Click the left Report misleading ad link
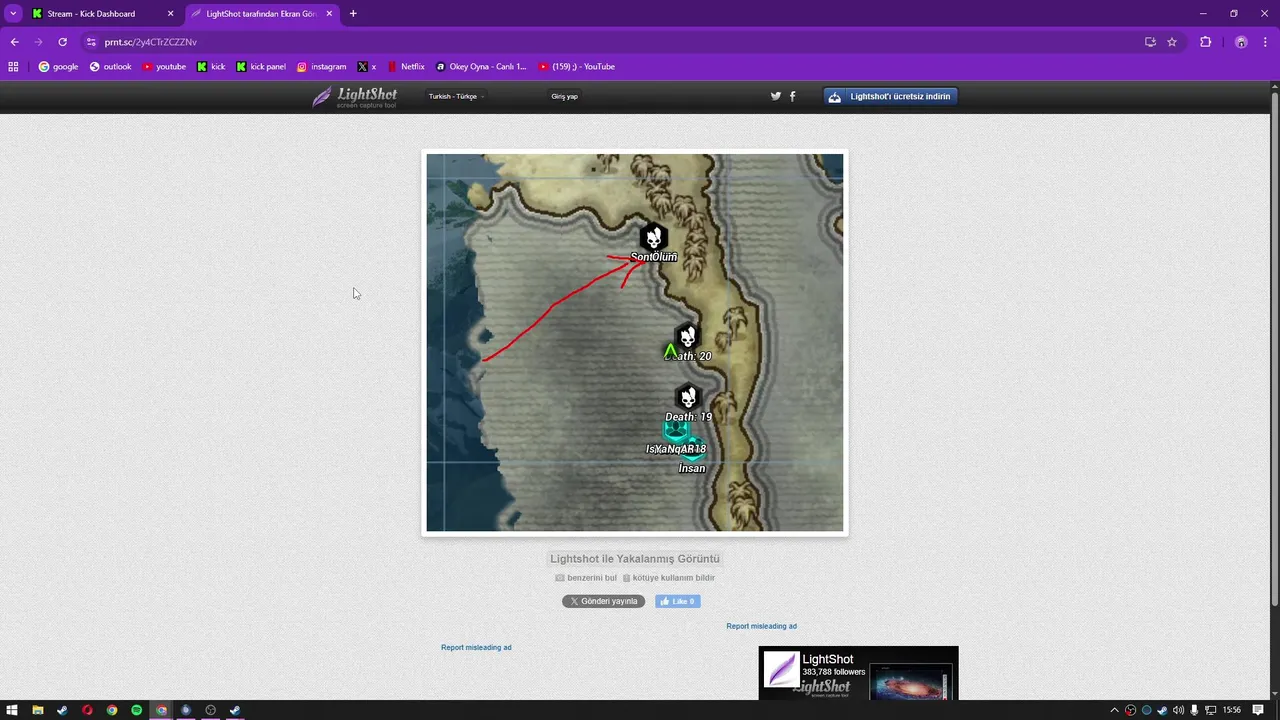This screenshot has height=720, width=1280. pyautogui.click(x=476, y=647)
